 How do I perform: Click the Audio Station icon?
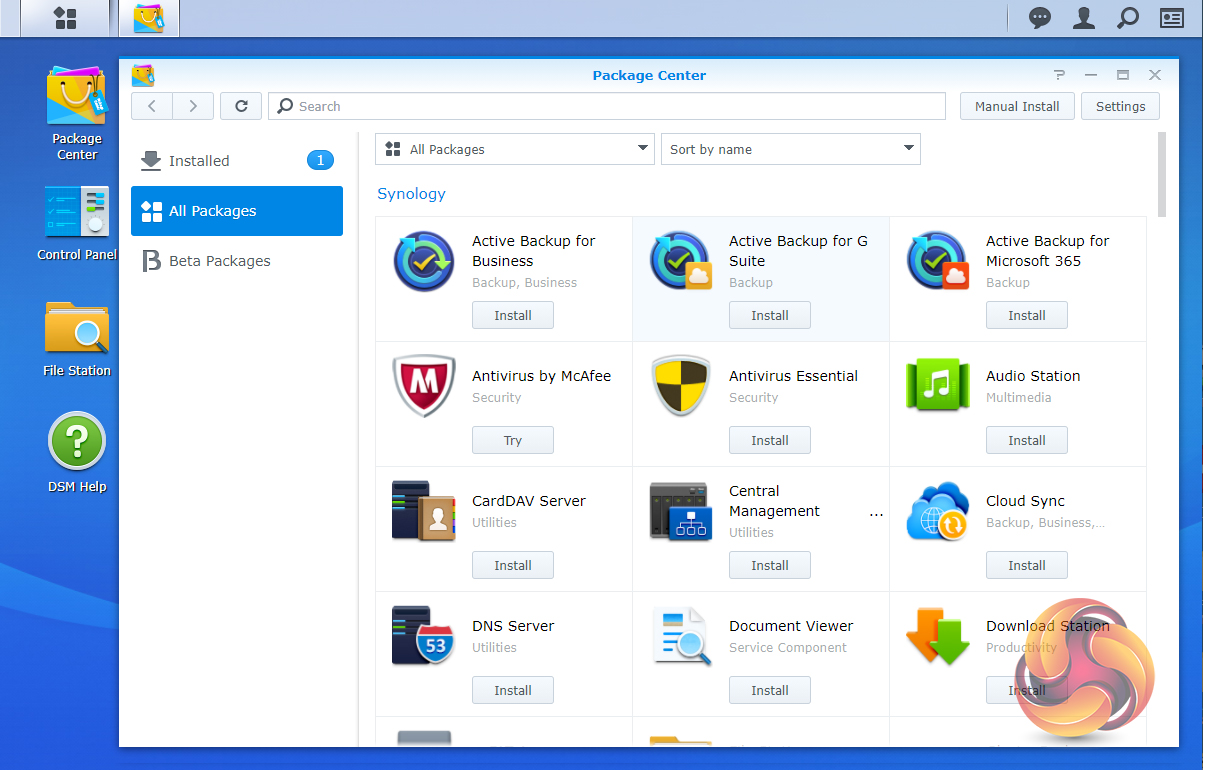938,386
